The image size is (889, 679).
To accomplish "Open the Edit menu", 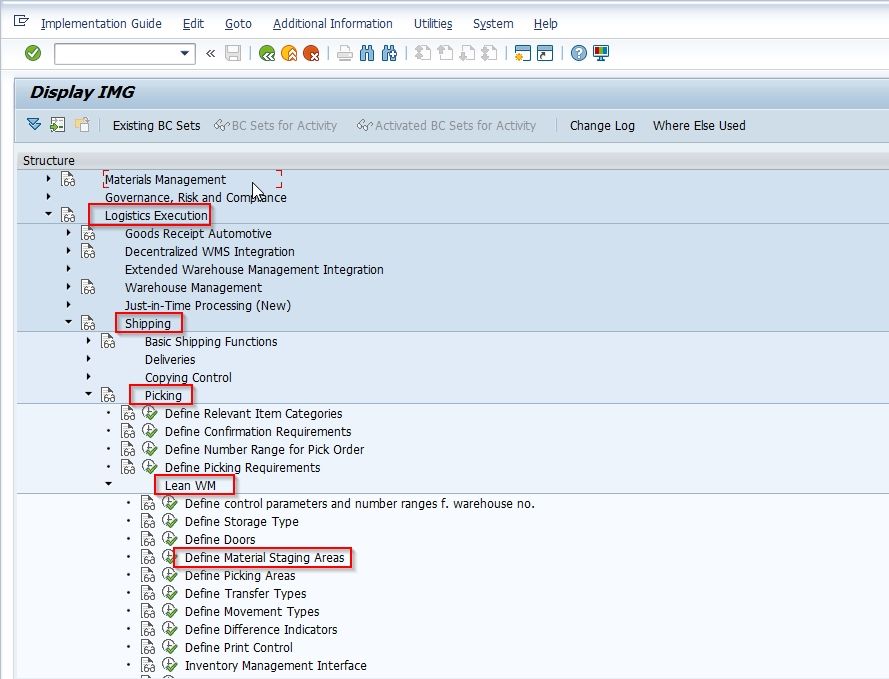I will (193, 24).
